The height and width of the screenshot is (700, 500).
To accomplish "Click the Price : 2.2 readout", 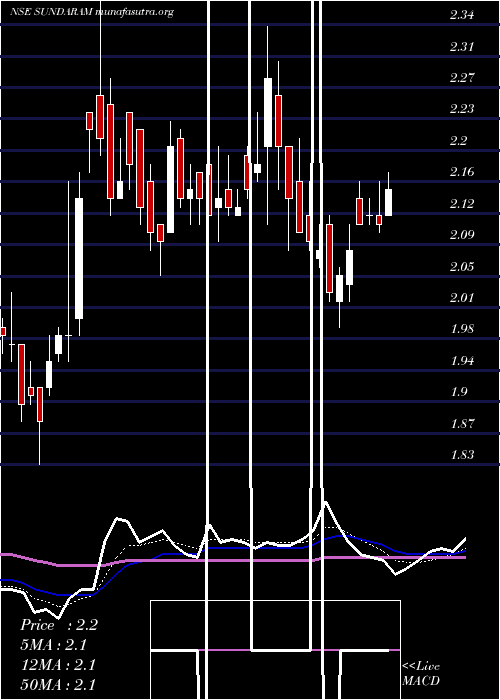I will 59,625.
